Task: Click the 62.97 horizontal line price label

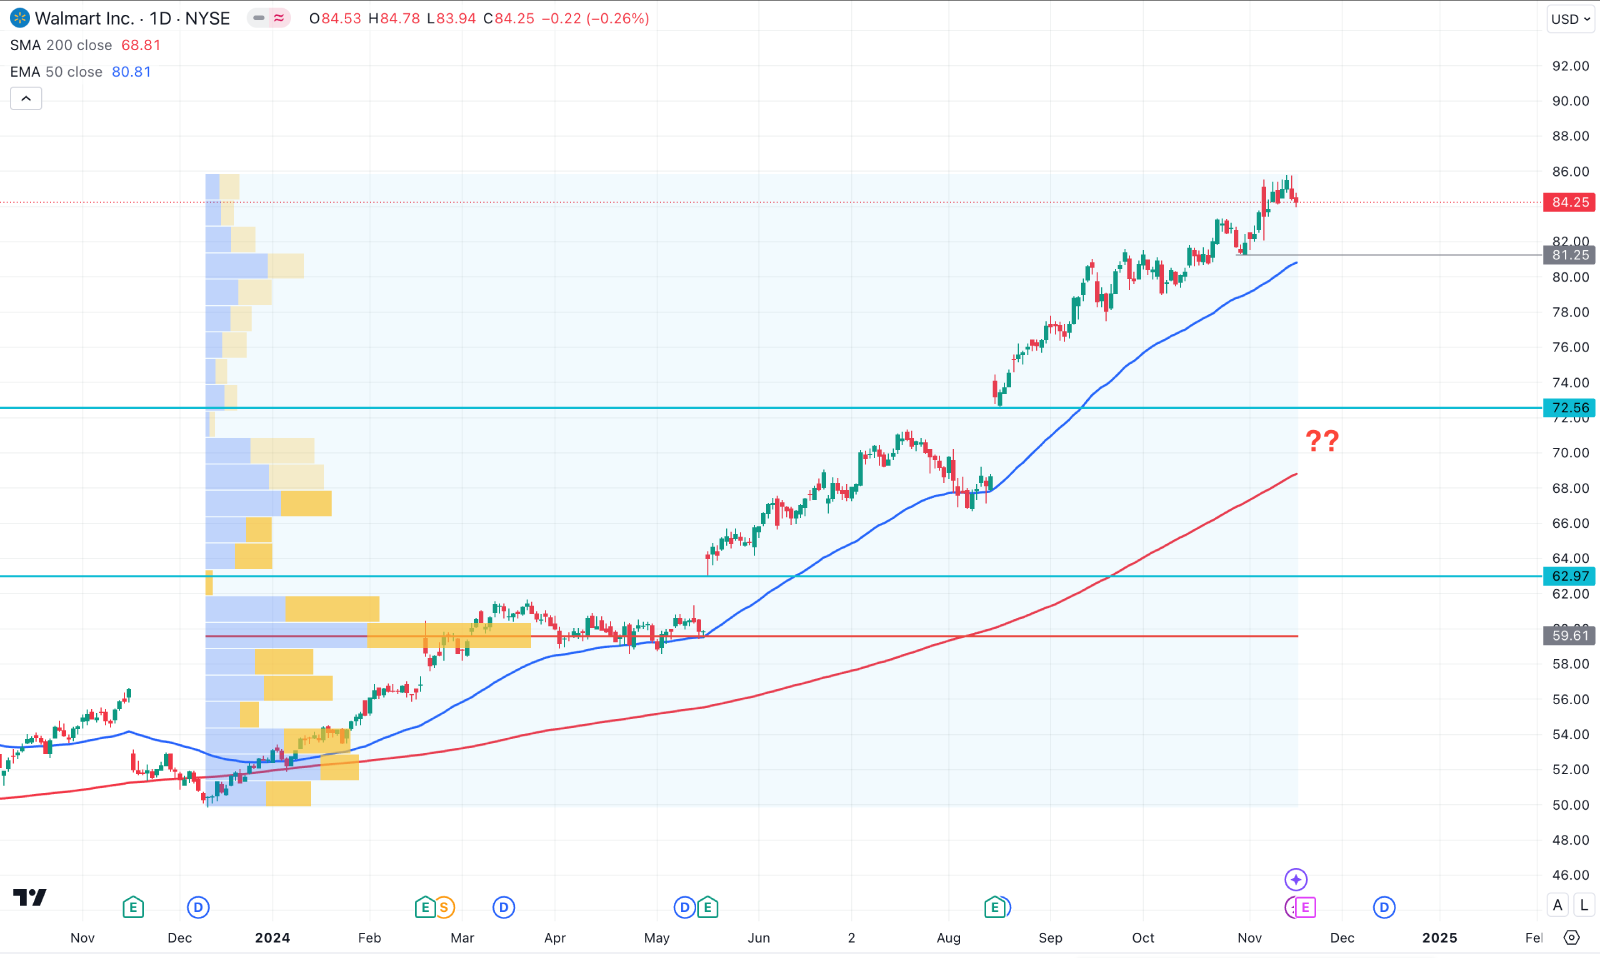Action: 1570,576
